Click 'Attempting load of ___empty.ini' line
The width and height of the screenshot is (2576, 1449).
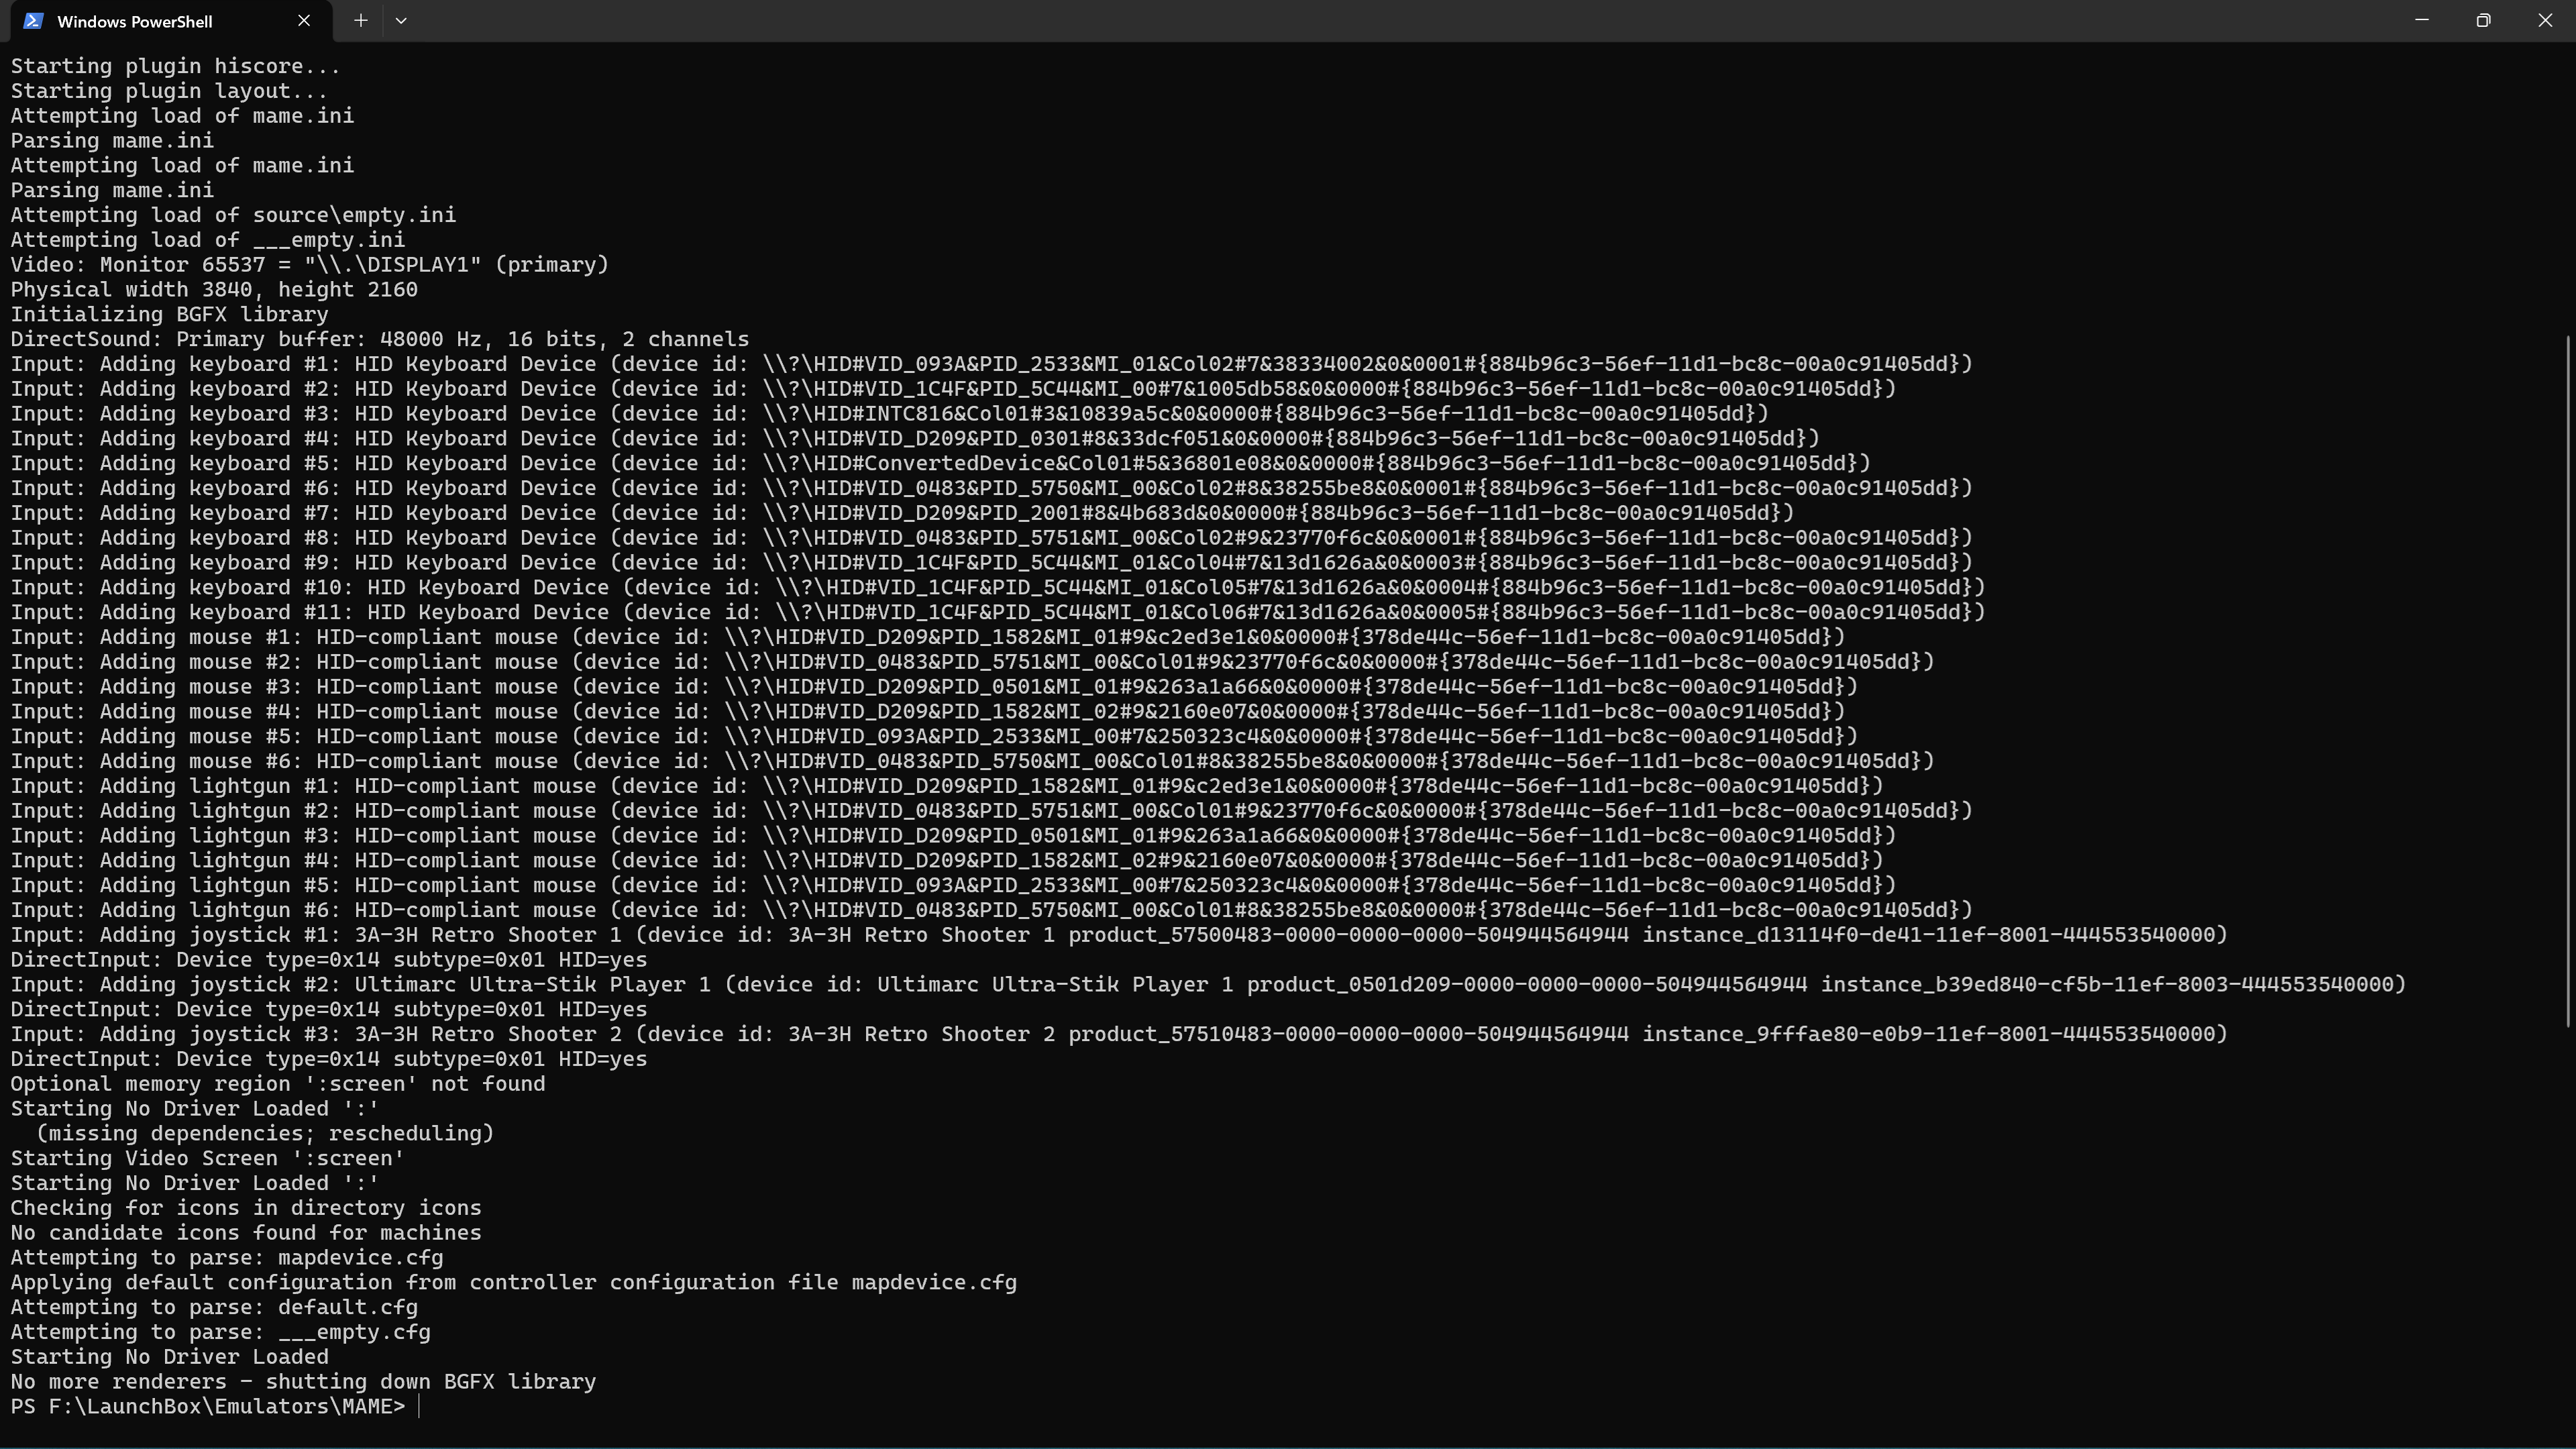click(x=208, y=240)
